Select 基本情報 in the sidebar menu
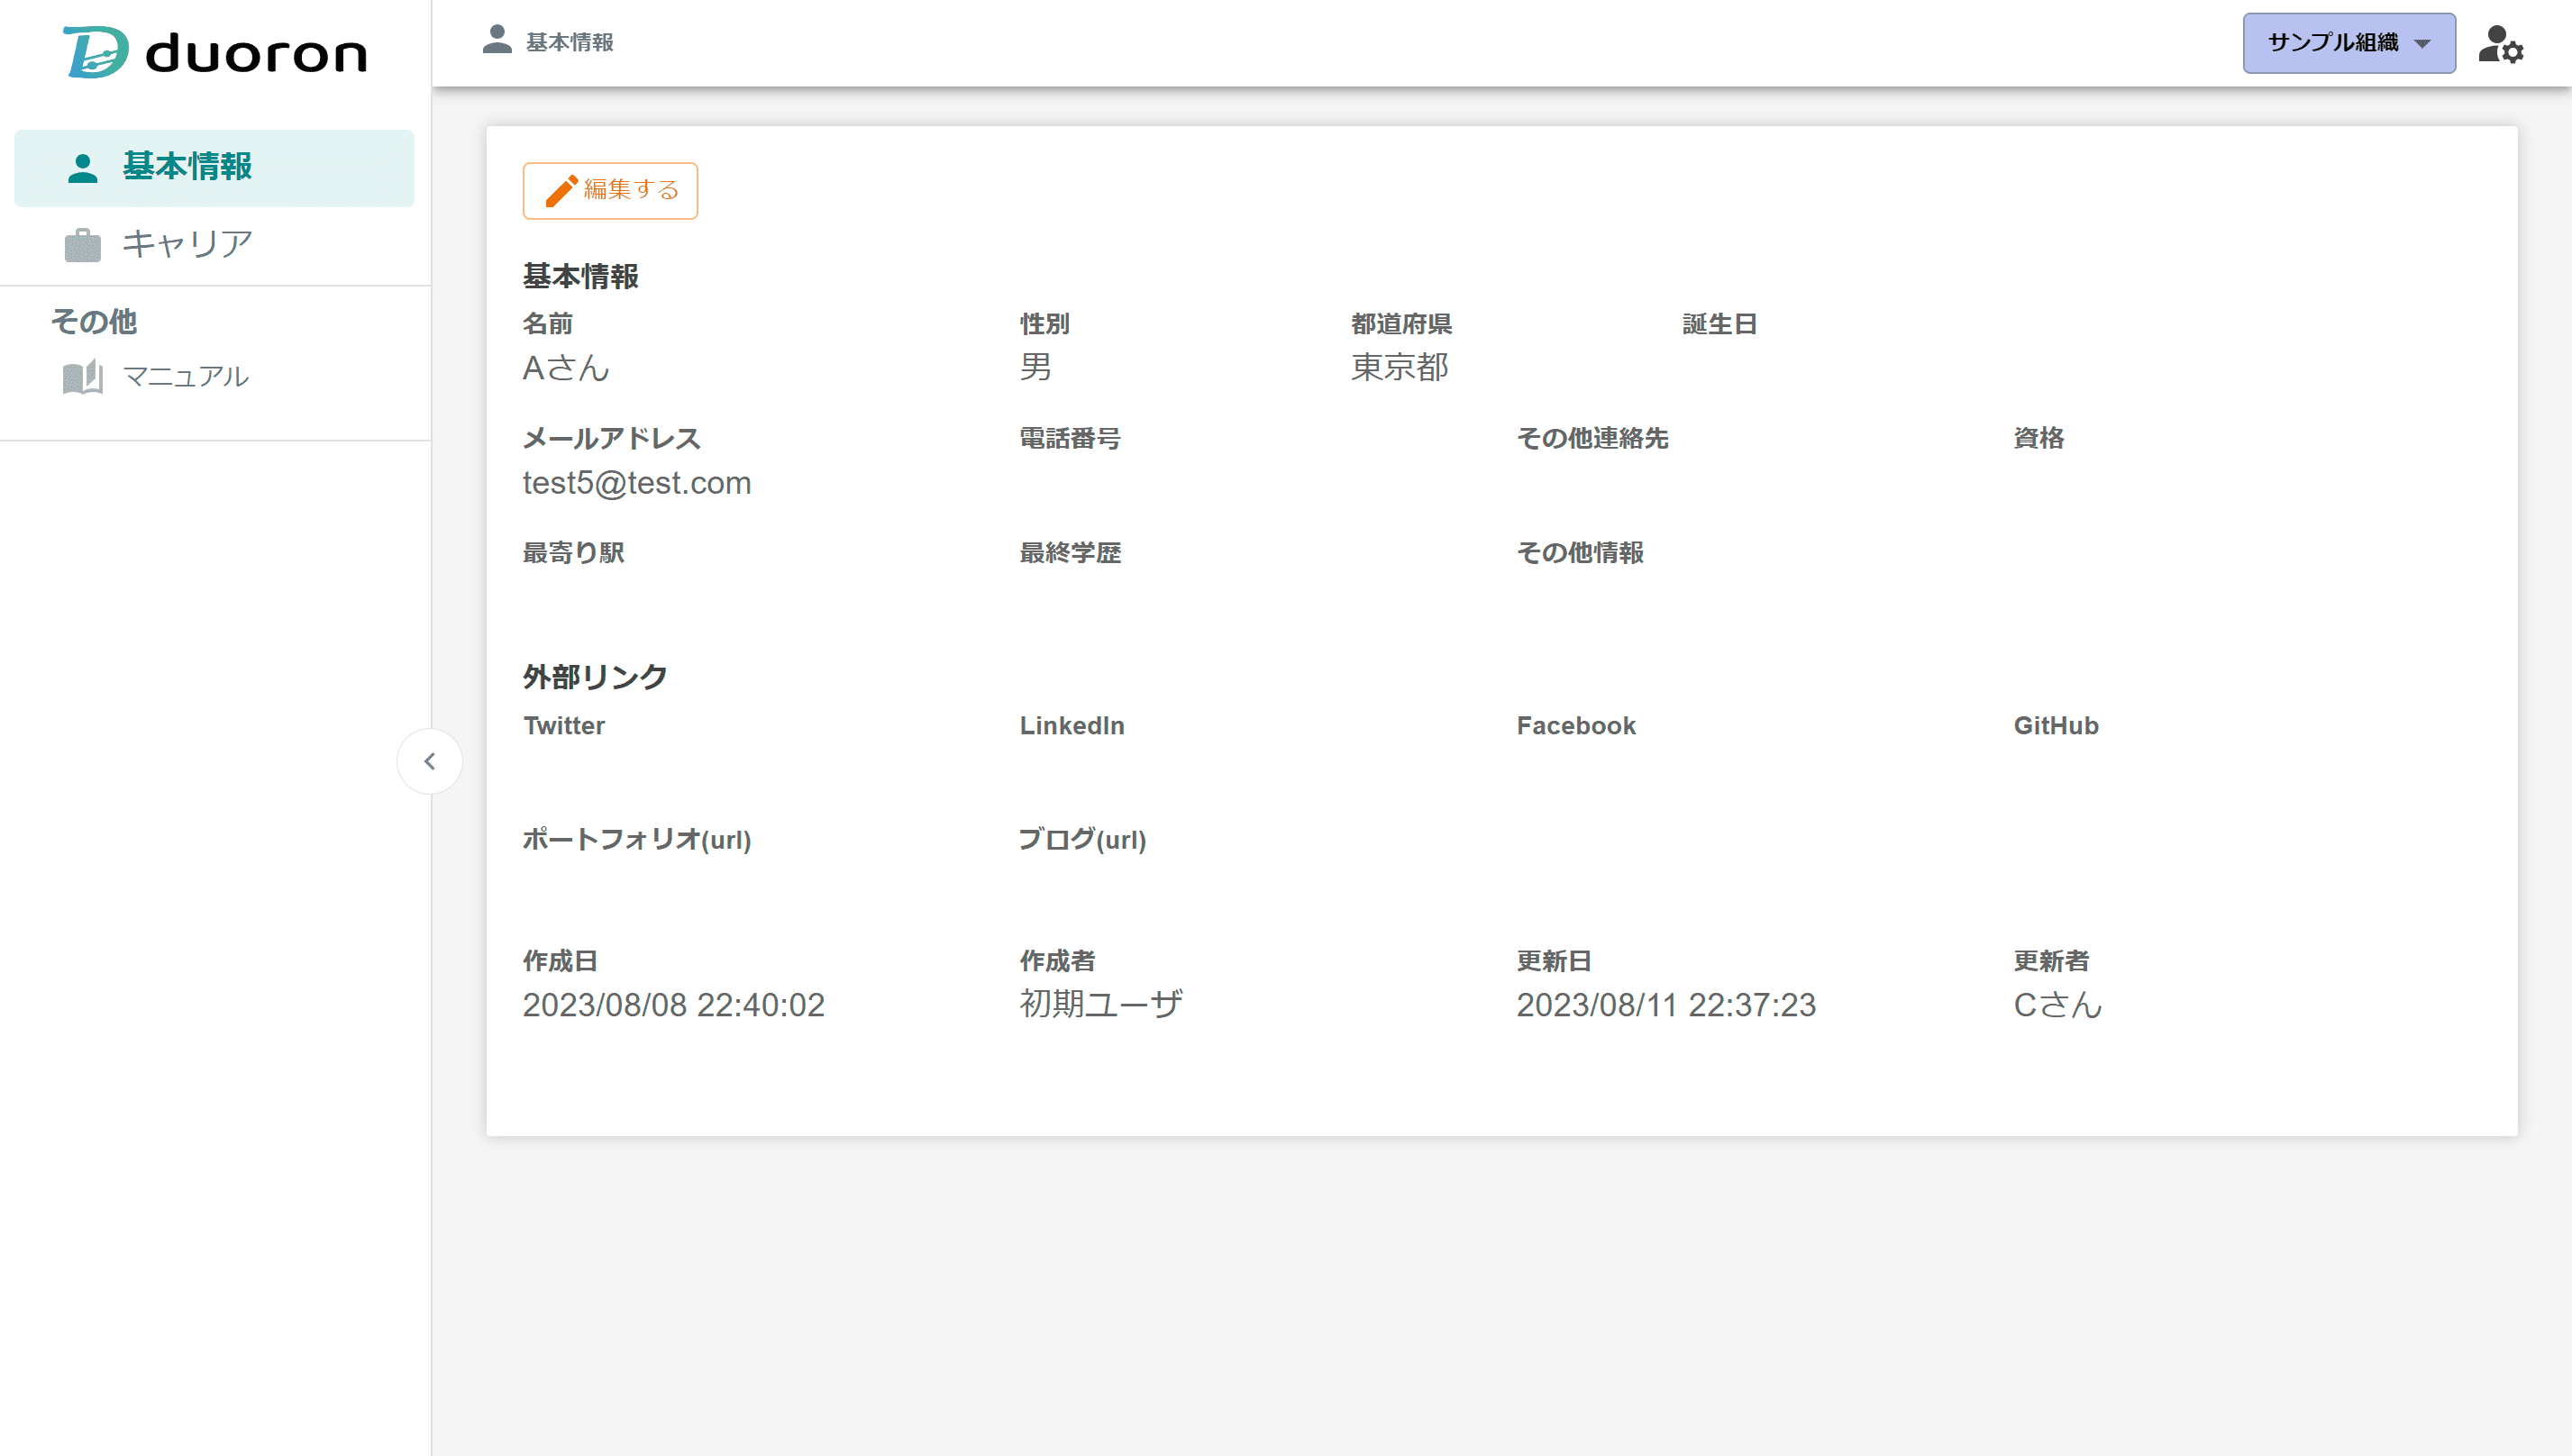The image size is (2572, 1456). (214, 168)
